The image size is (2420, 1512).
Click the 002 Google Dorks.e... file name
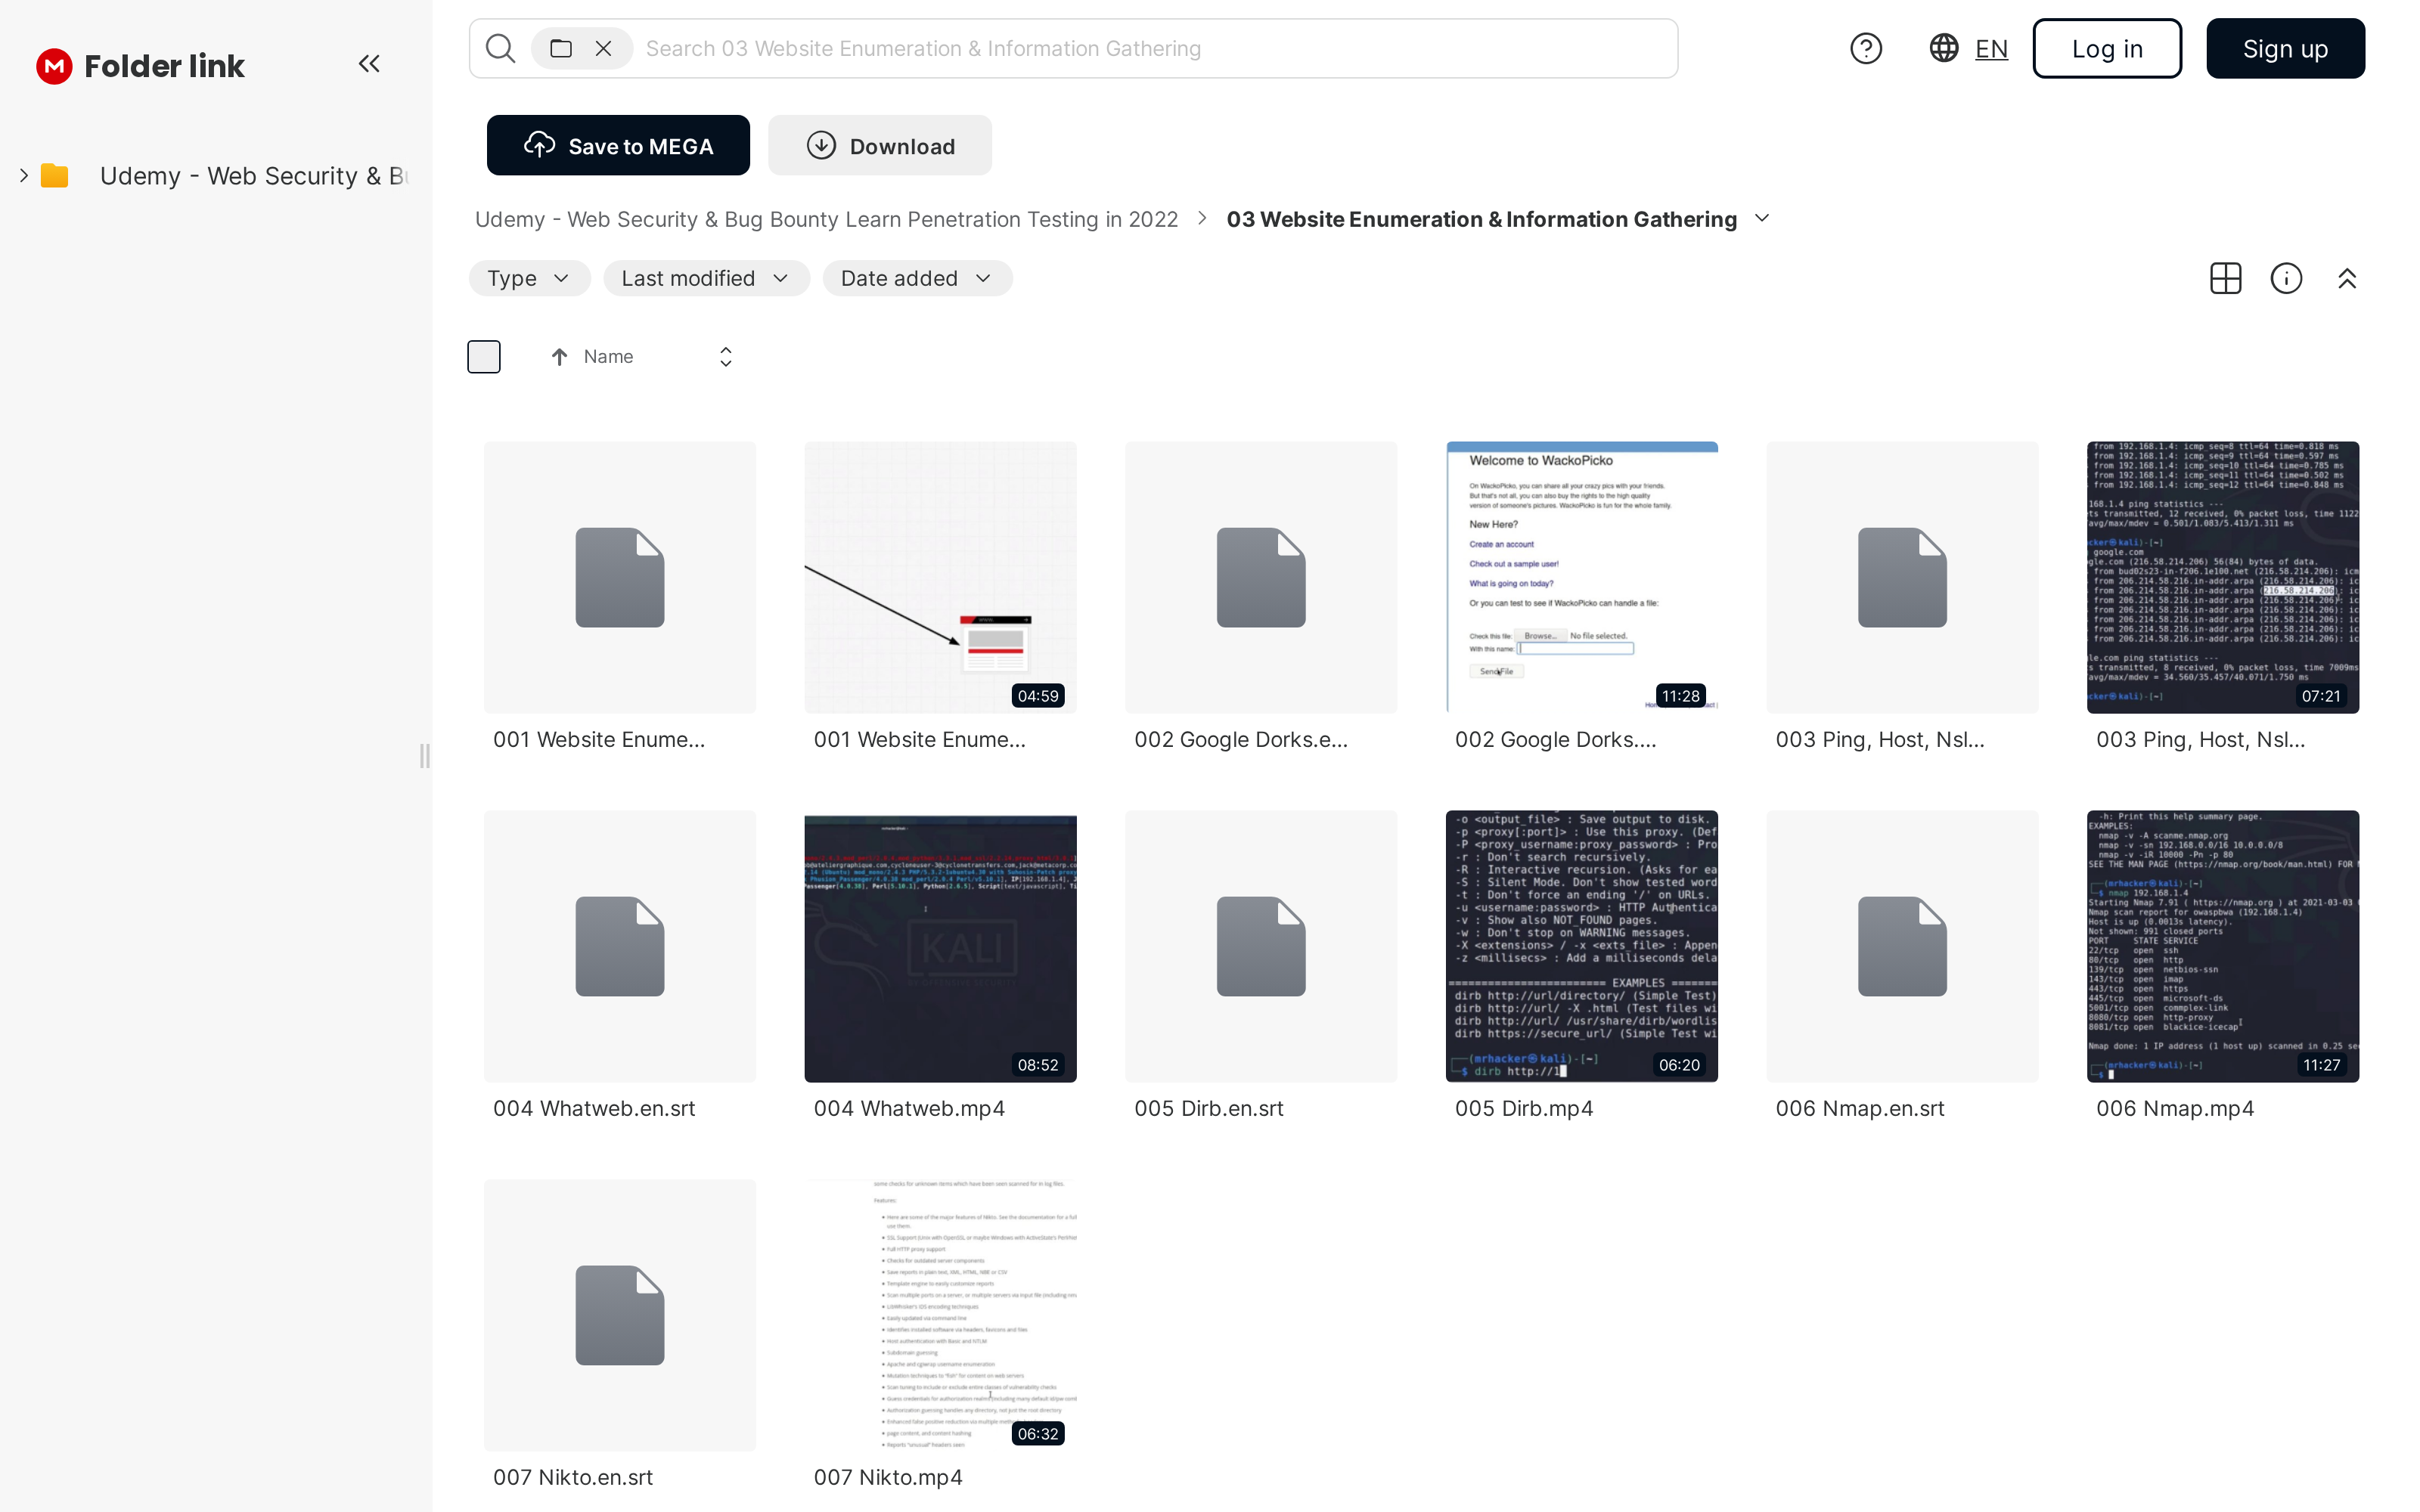click(1241, 739)
